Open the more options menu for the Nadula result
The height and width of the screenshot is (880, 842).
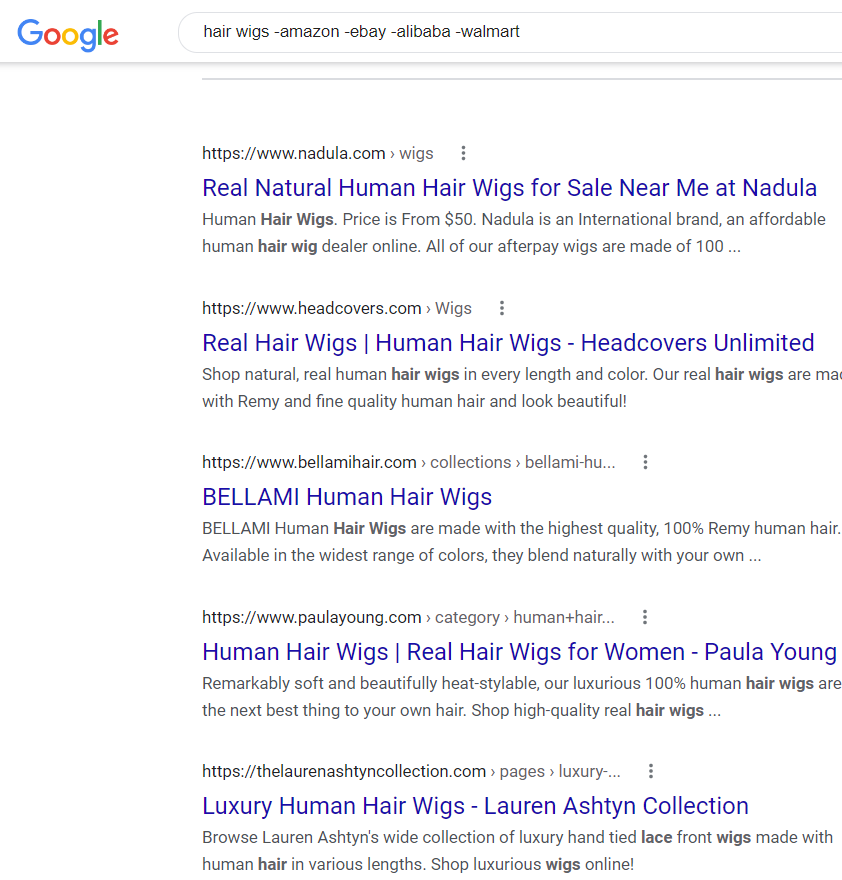[x=463, y=153]
